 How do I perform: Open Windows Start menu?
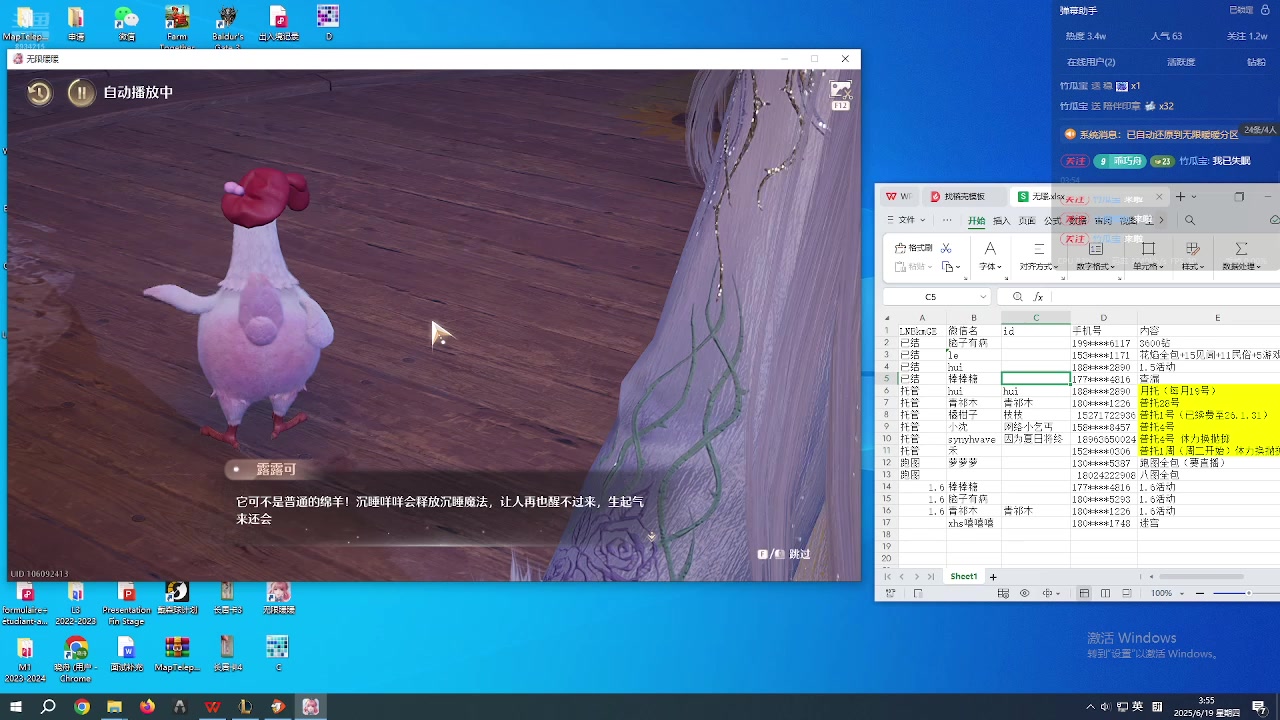click(x=16, y=707)
